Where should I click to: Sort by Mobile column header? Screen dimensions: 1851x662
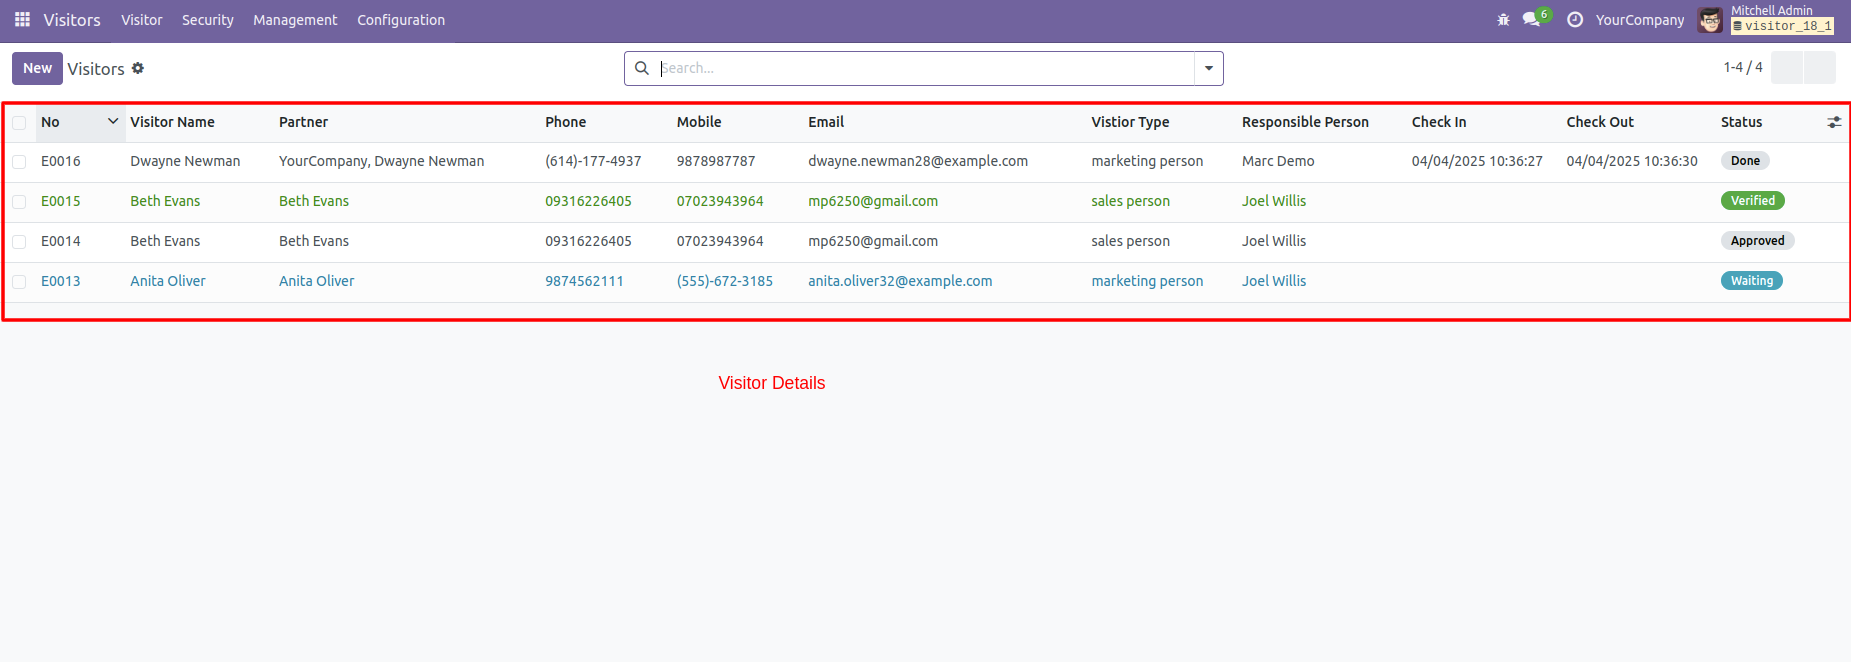pos(699,122)
